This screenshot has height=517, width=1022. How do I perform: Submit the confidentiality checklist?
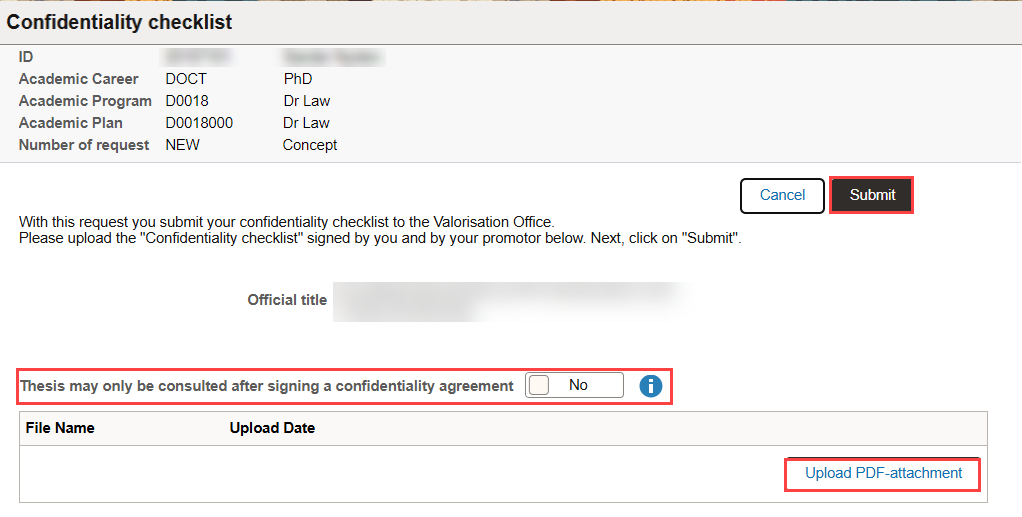(x=871, y=195)
